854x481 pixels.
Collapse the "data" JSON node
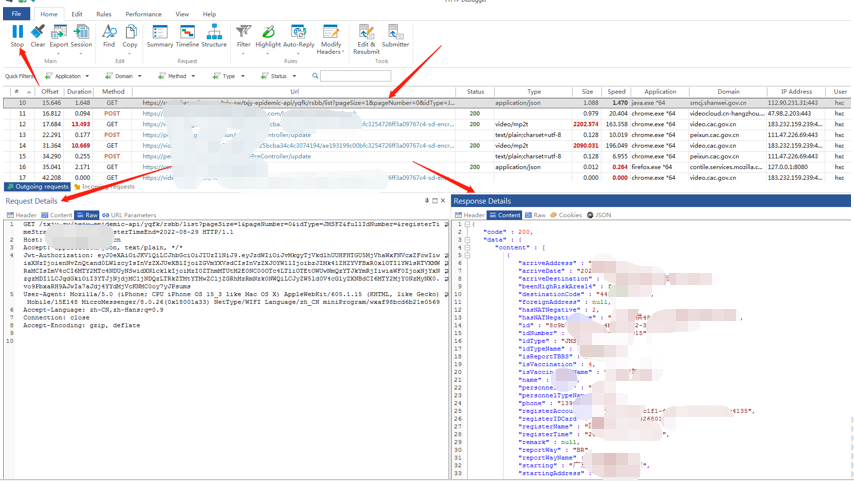pyautogui.click(x=467, y=240)
